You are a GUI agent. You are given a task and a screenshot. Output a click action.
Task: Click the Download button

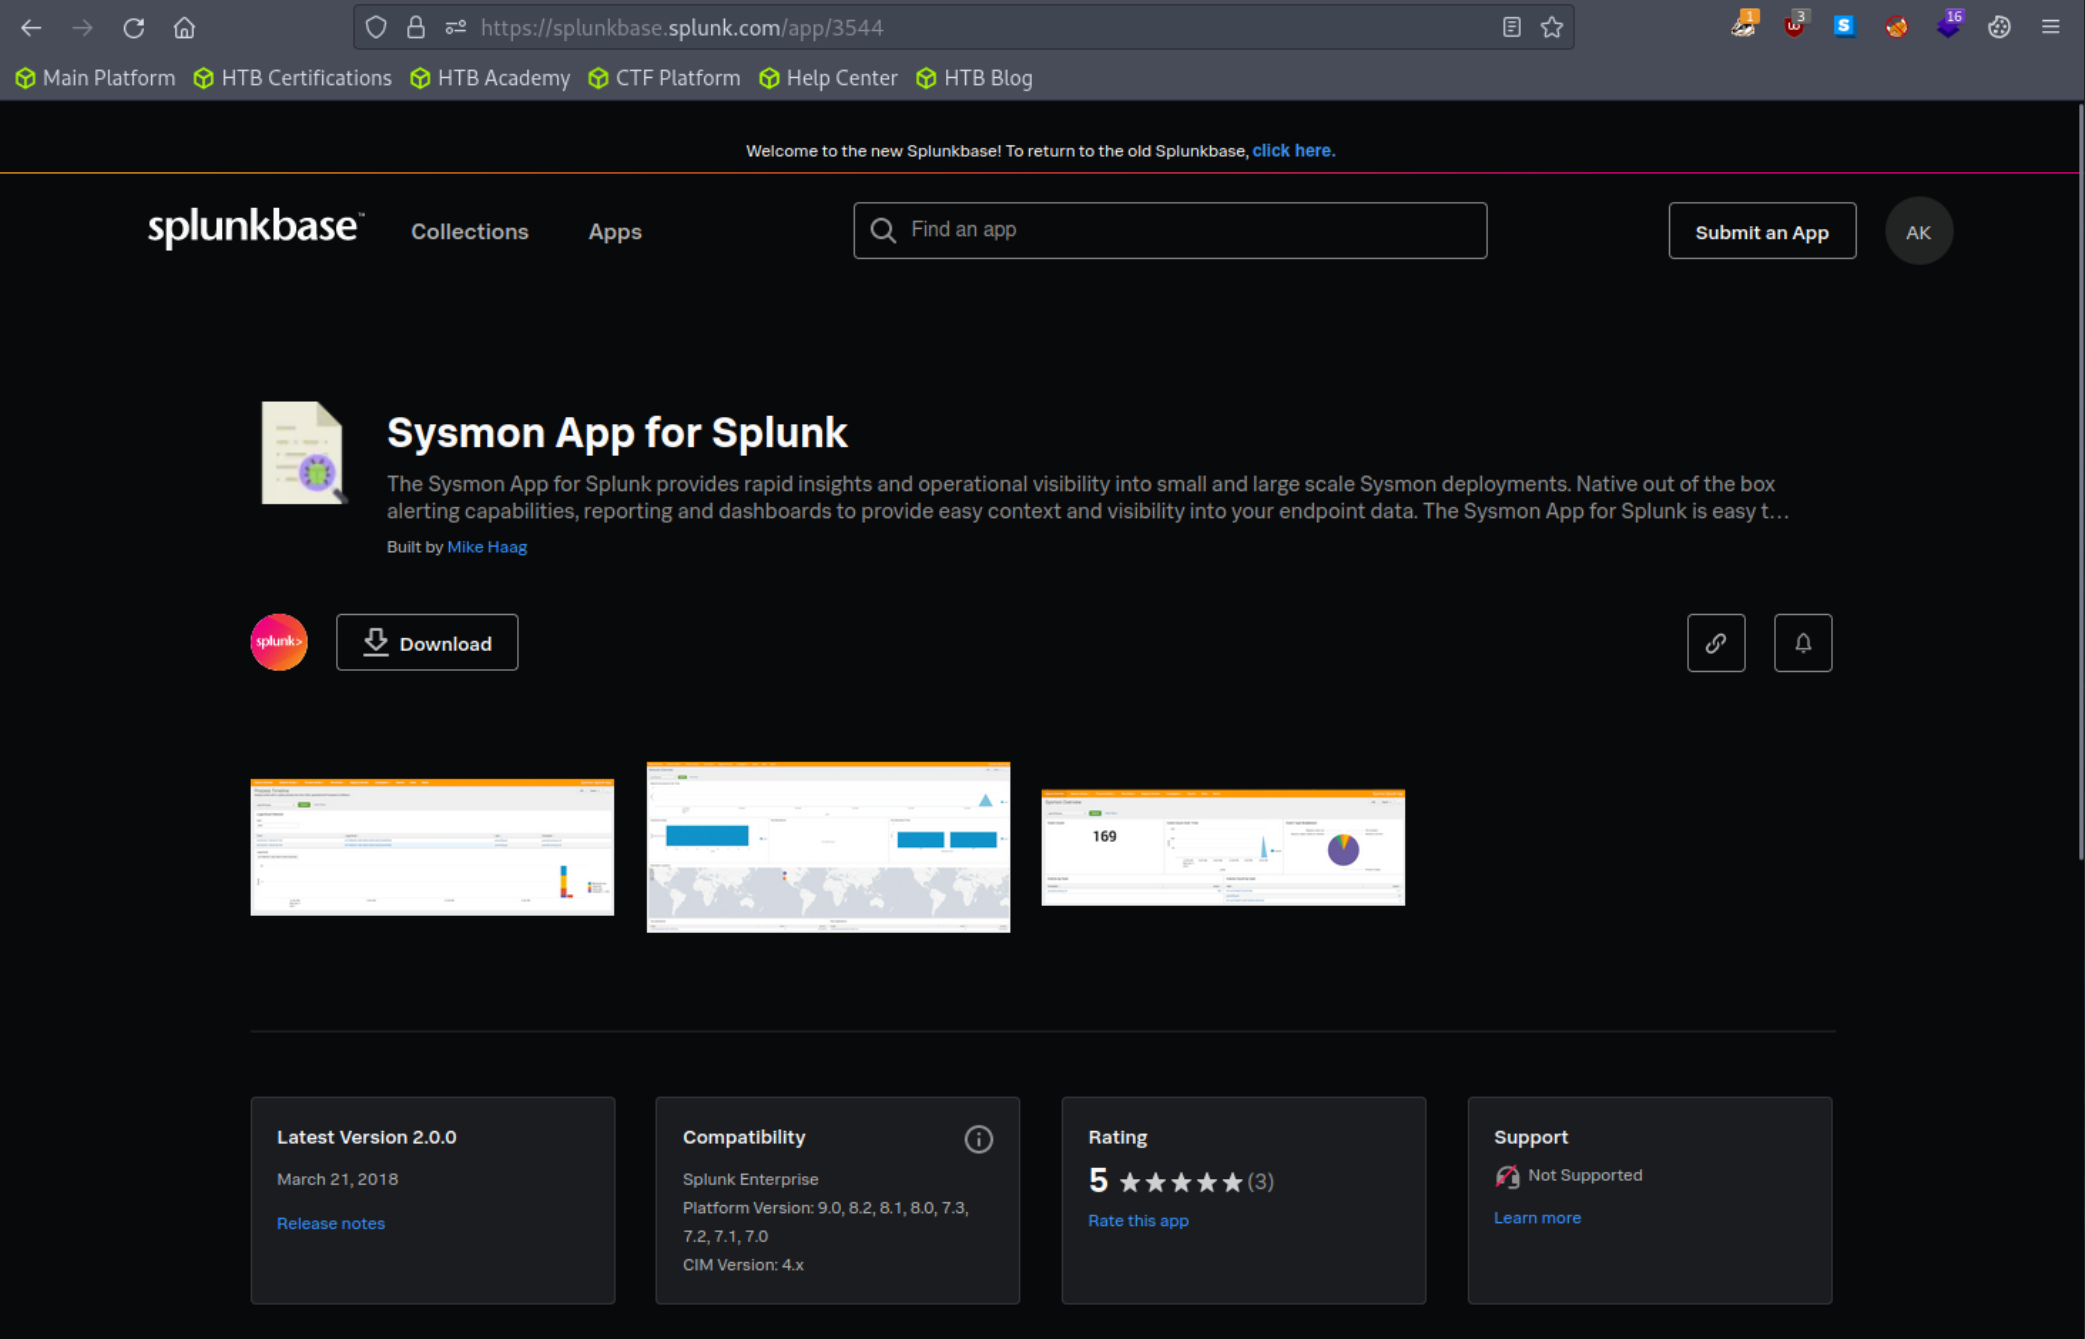pyautogui.click(x=426, y=642)
